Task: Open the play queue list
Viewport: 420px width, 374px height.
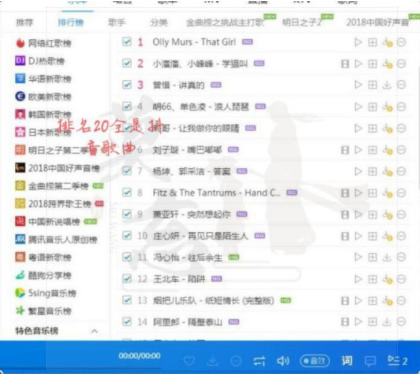Action: [397, 361]
